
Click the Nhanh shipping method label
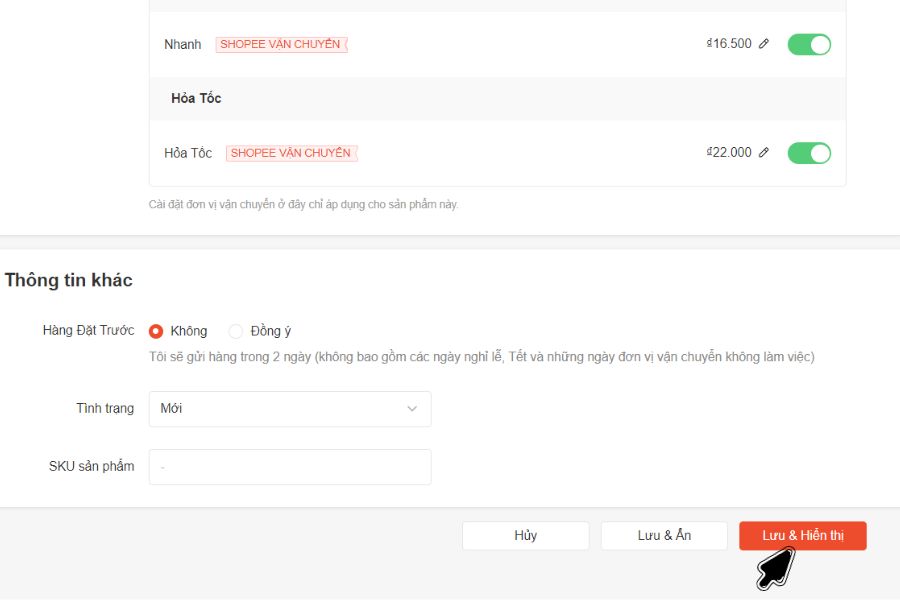pos(183,44)
